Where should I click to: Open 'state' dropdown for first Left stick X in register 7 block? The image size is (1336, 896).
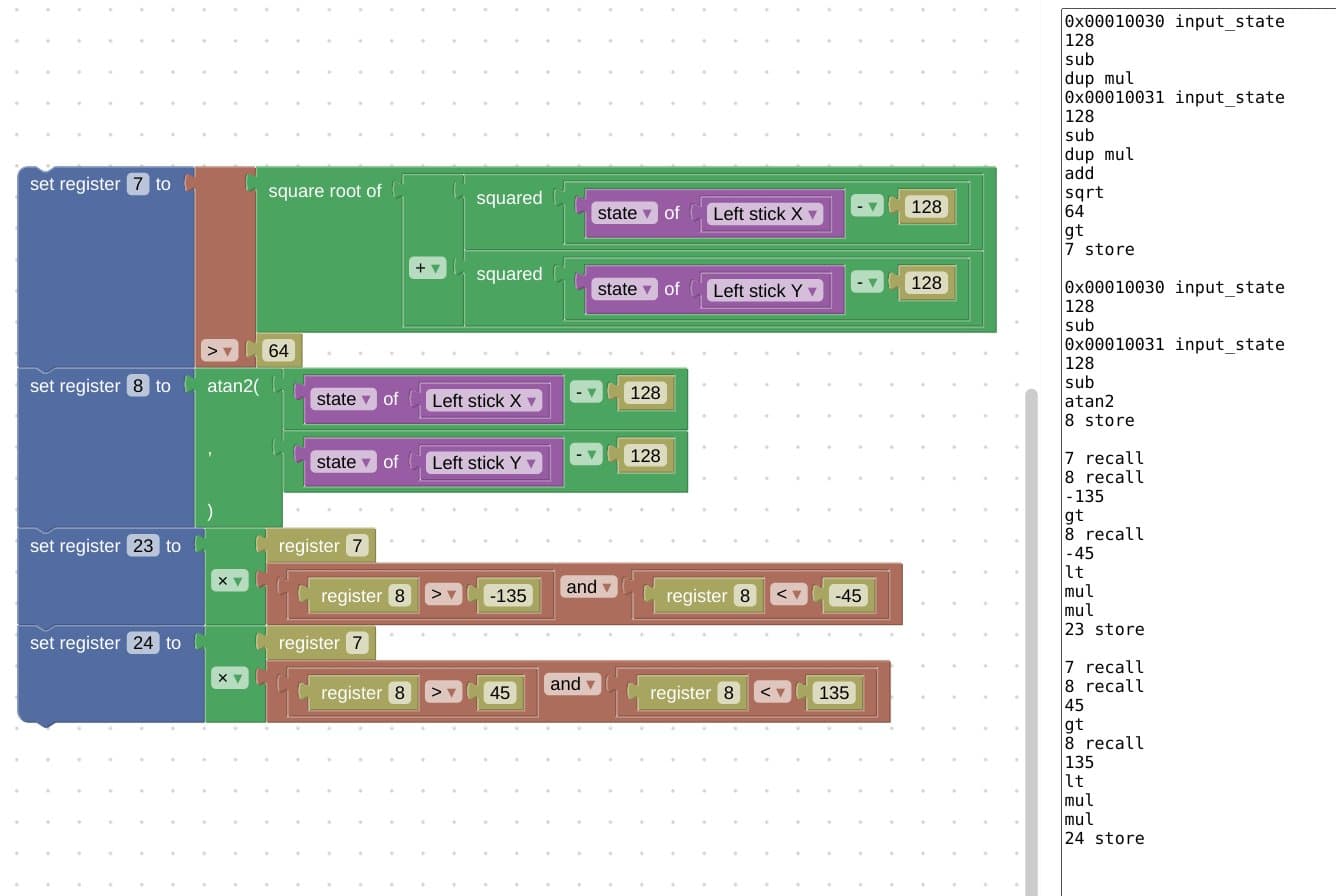pos(625,213)
